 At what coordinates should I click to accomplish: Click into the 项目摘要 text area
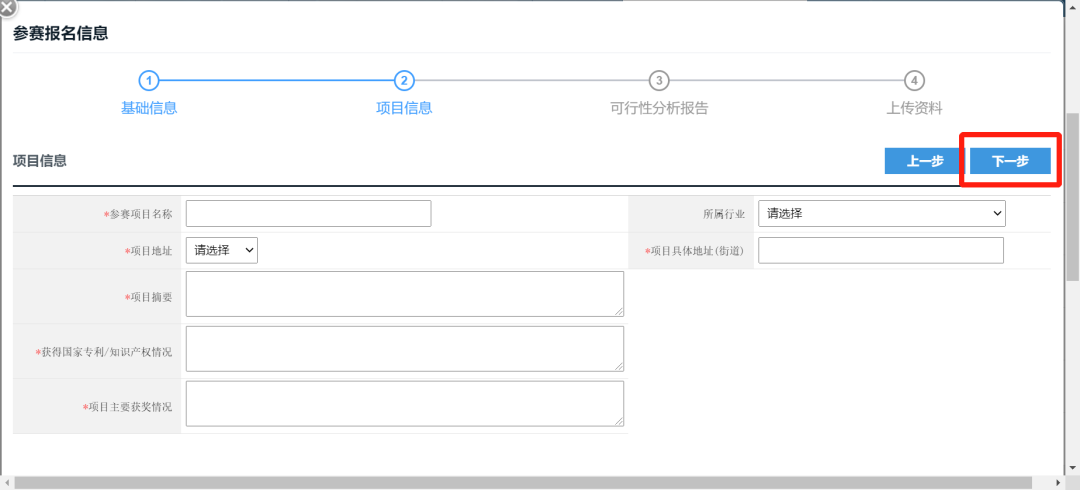pos(404,294)
